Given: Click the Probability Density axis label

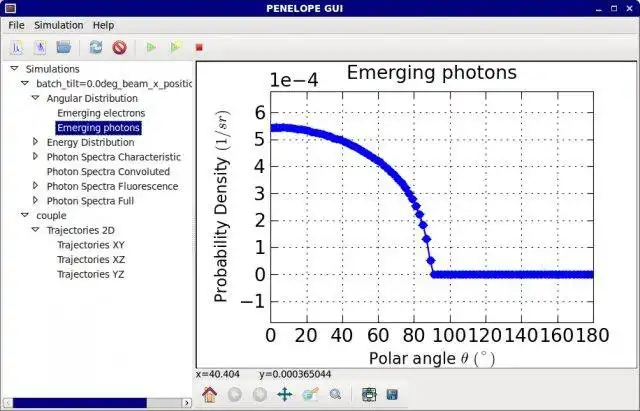Looking at the screenshot, I should tap(222, 207).
